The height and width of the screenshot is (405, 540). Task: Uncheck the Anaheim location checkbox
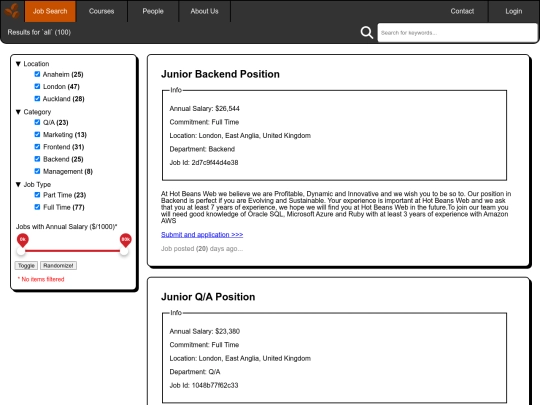pos(37,74)
